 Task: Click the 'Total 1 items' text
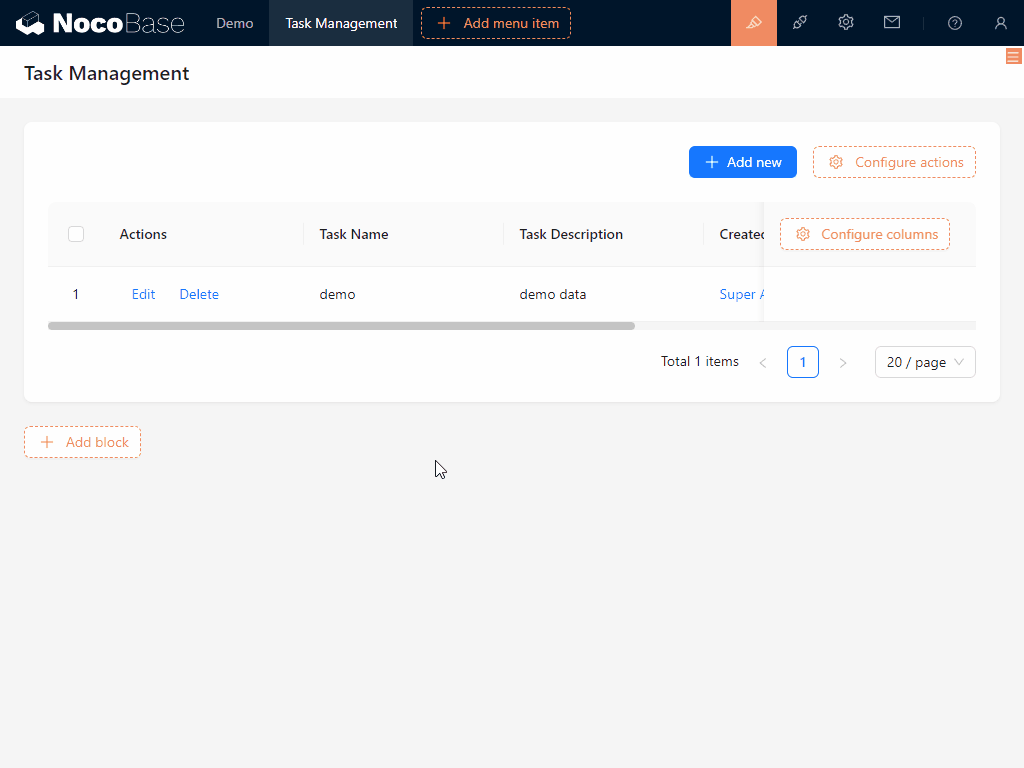699,361
